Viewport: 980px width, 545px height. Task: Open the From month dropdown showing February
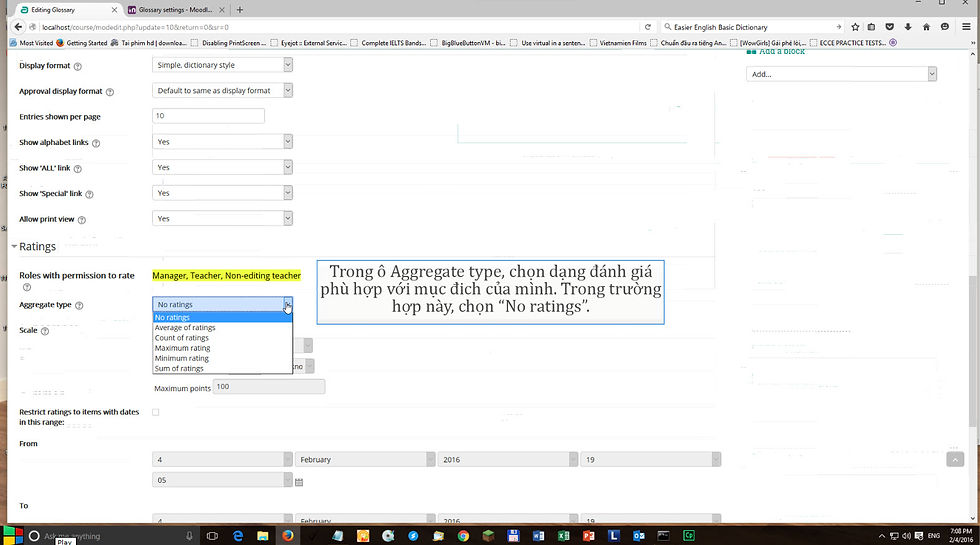[x=365, y=459]
